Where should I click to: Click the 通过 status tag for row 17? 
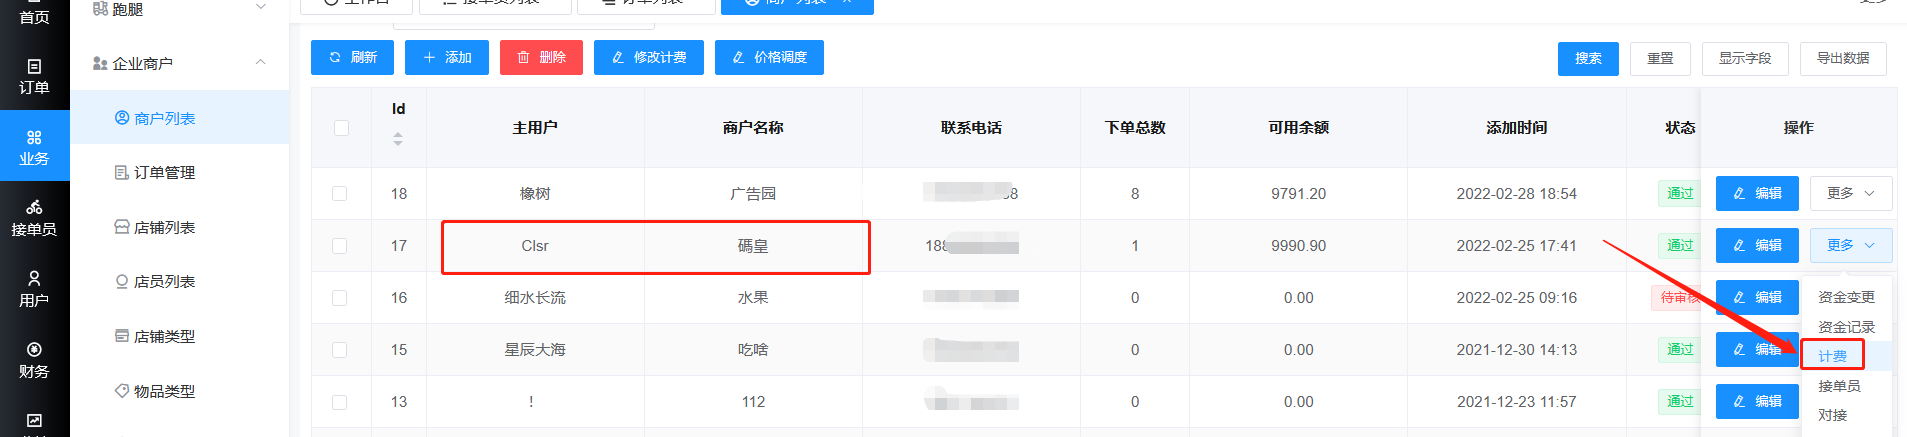[1680, 246]
